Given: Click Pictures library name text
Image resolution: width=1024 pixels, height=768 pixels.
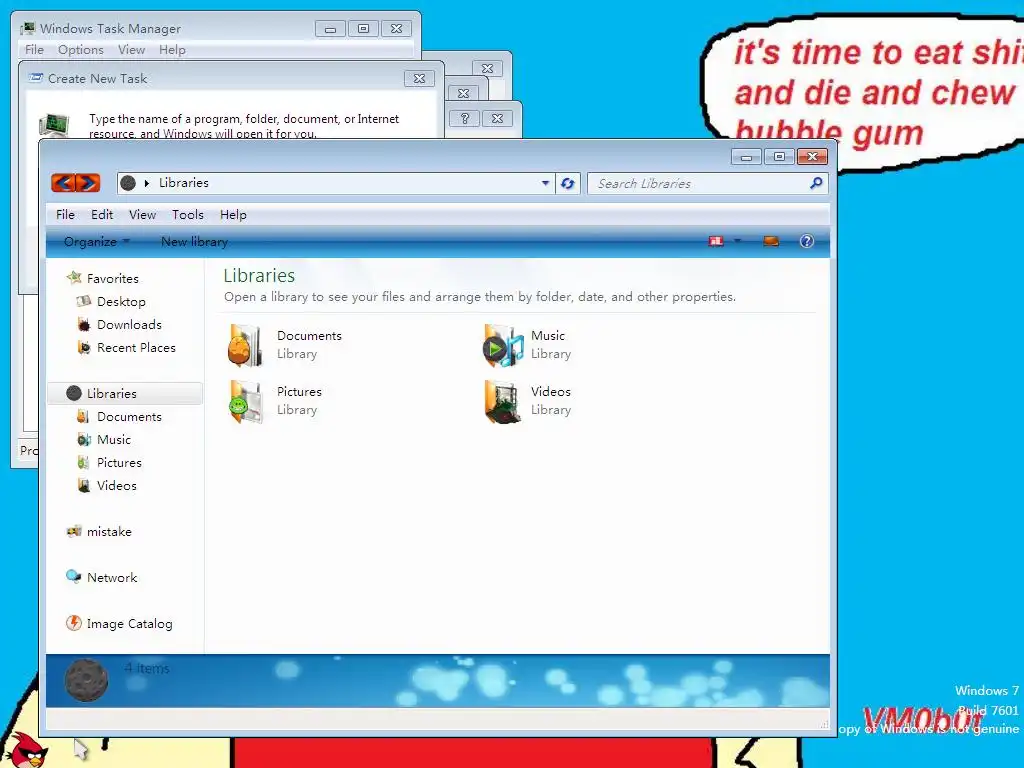Looking at the screenshot, I should (x=299, y=392).
